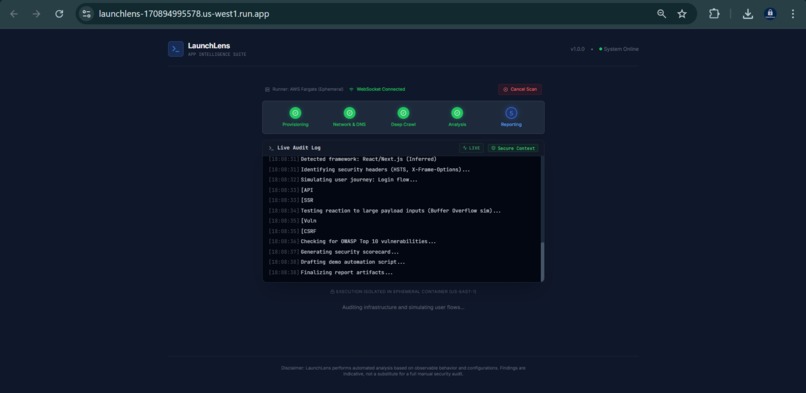Screen dimensions: 806x393
Task: Click the 'Reporting' step label
Action: pyautogui.click(x=511, y=125)
